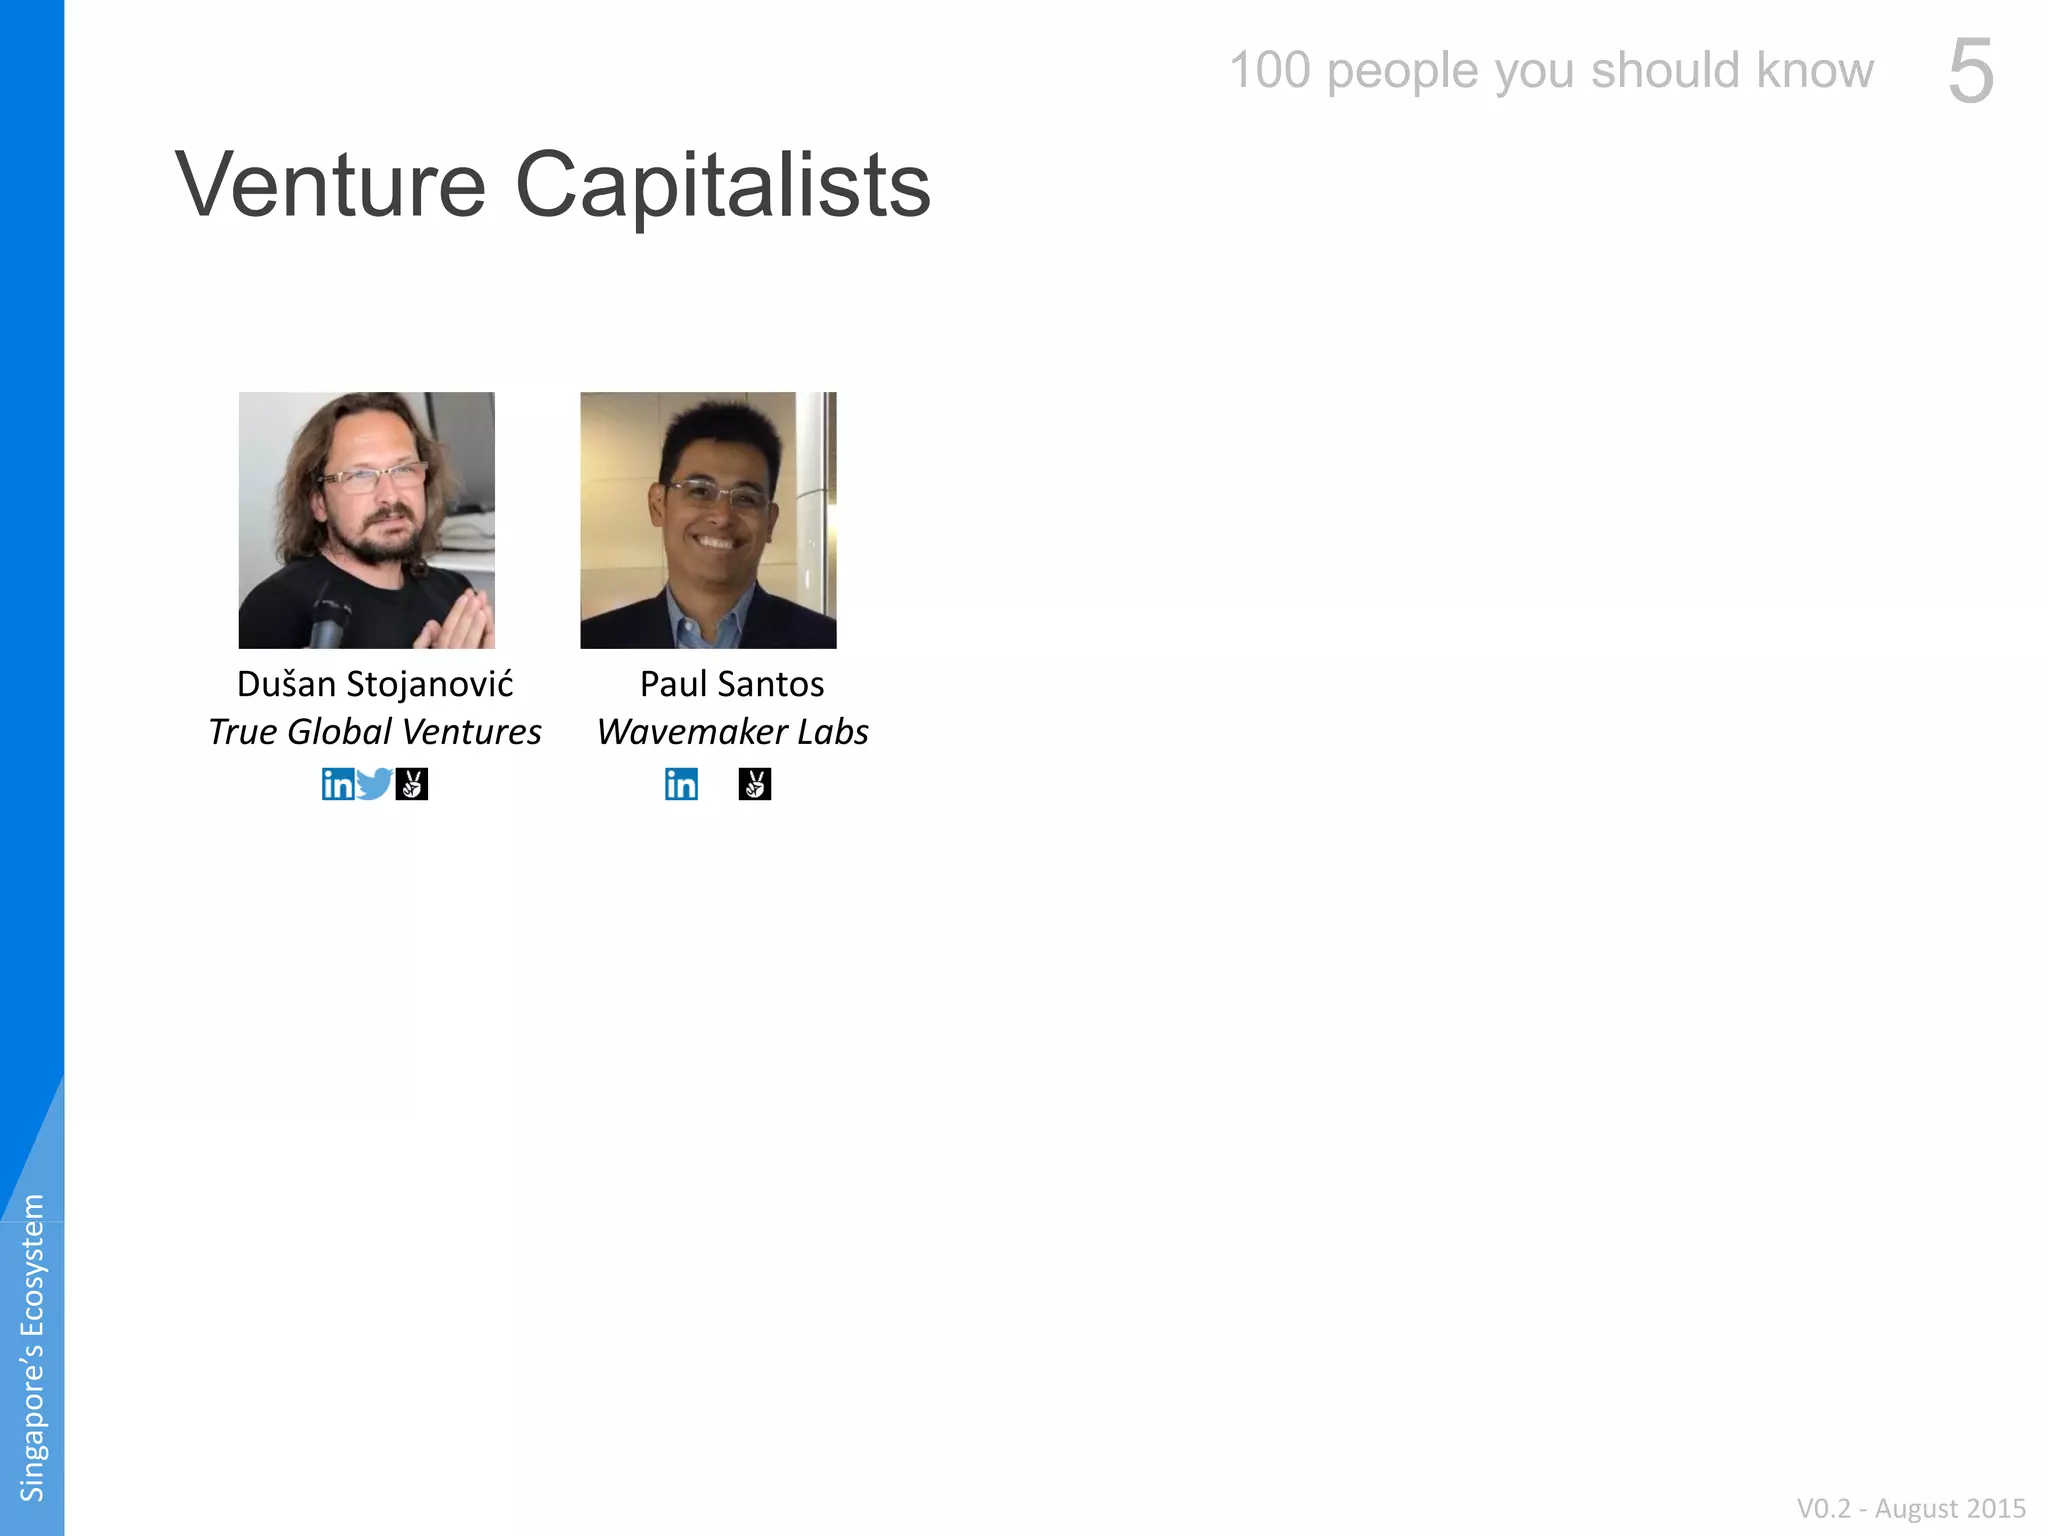Open Paul Santos's LinkedIn icon
Image resolution: width=2048 pixels, height=1536 pixels.
682,784
